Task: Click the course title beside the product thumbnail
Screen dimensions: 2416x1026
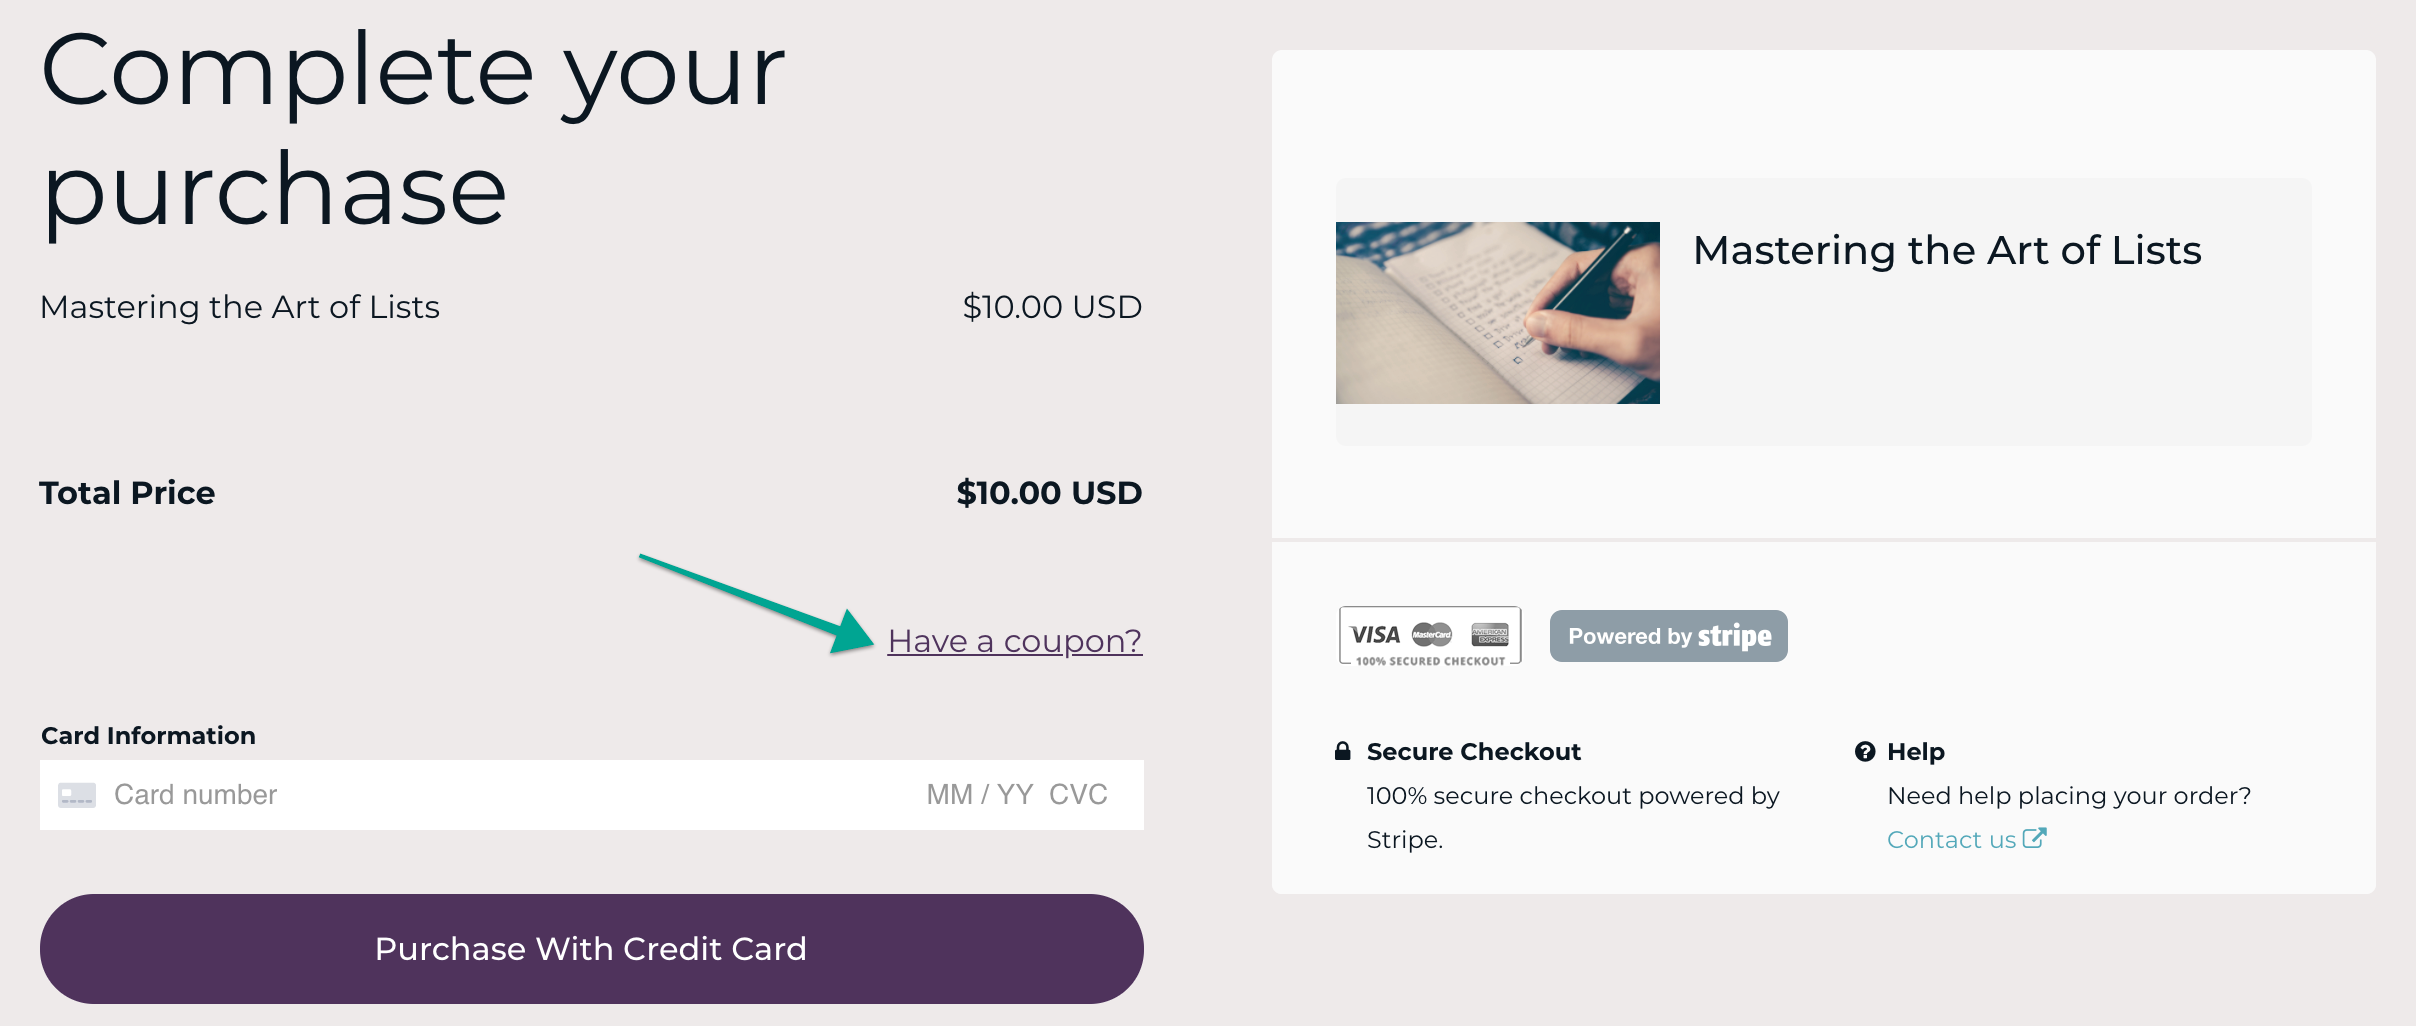Action: [1946, 250]
